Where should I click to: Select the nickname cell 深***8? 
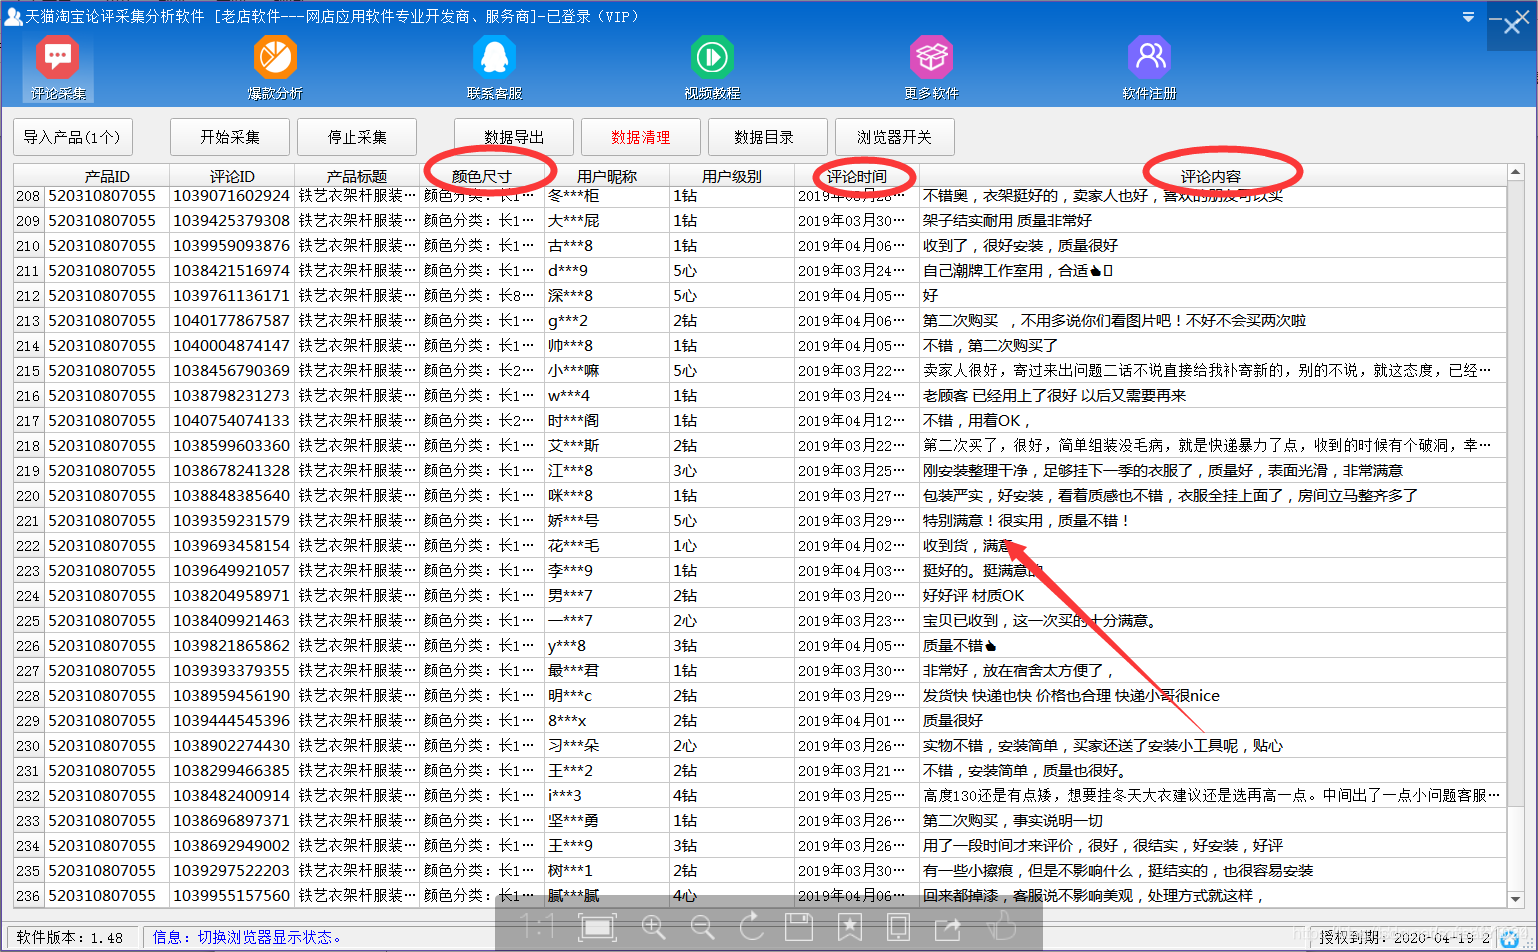[x=607, y=296]
